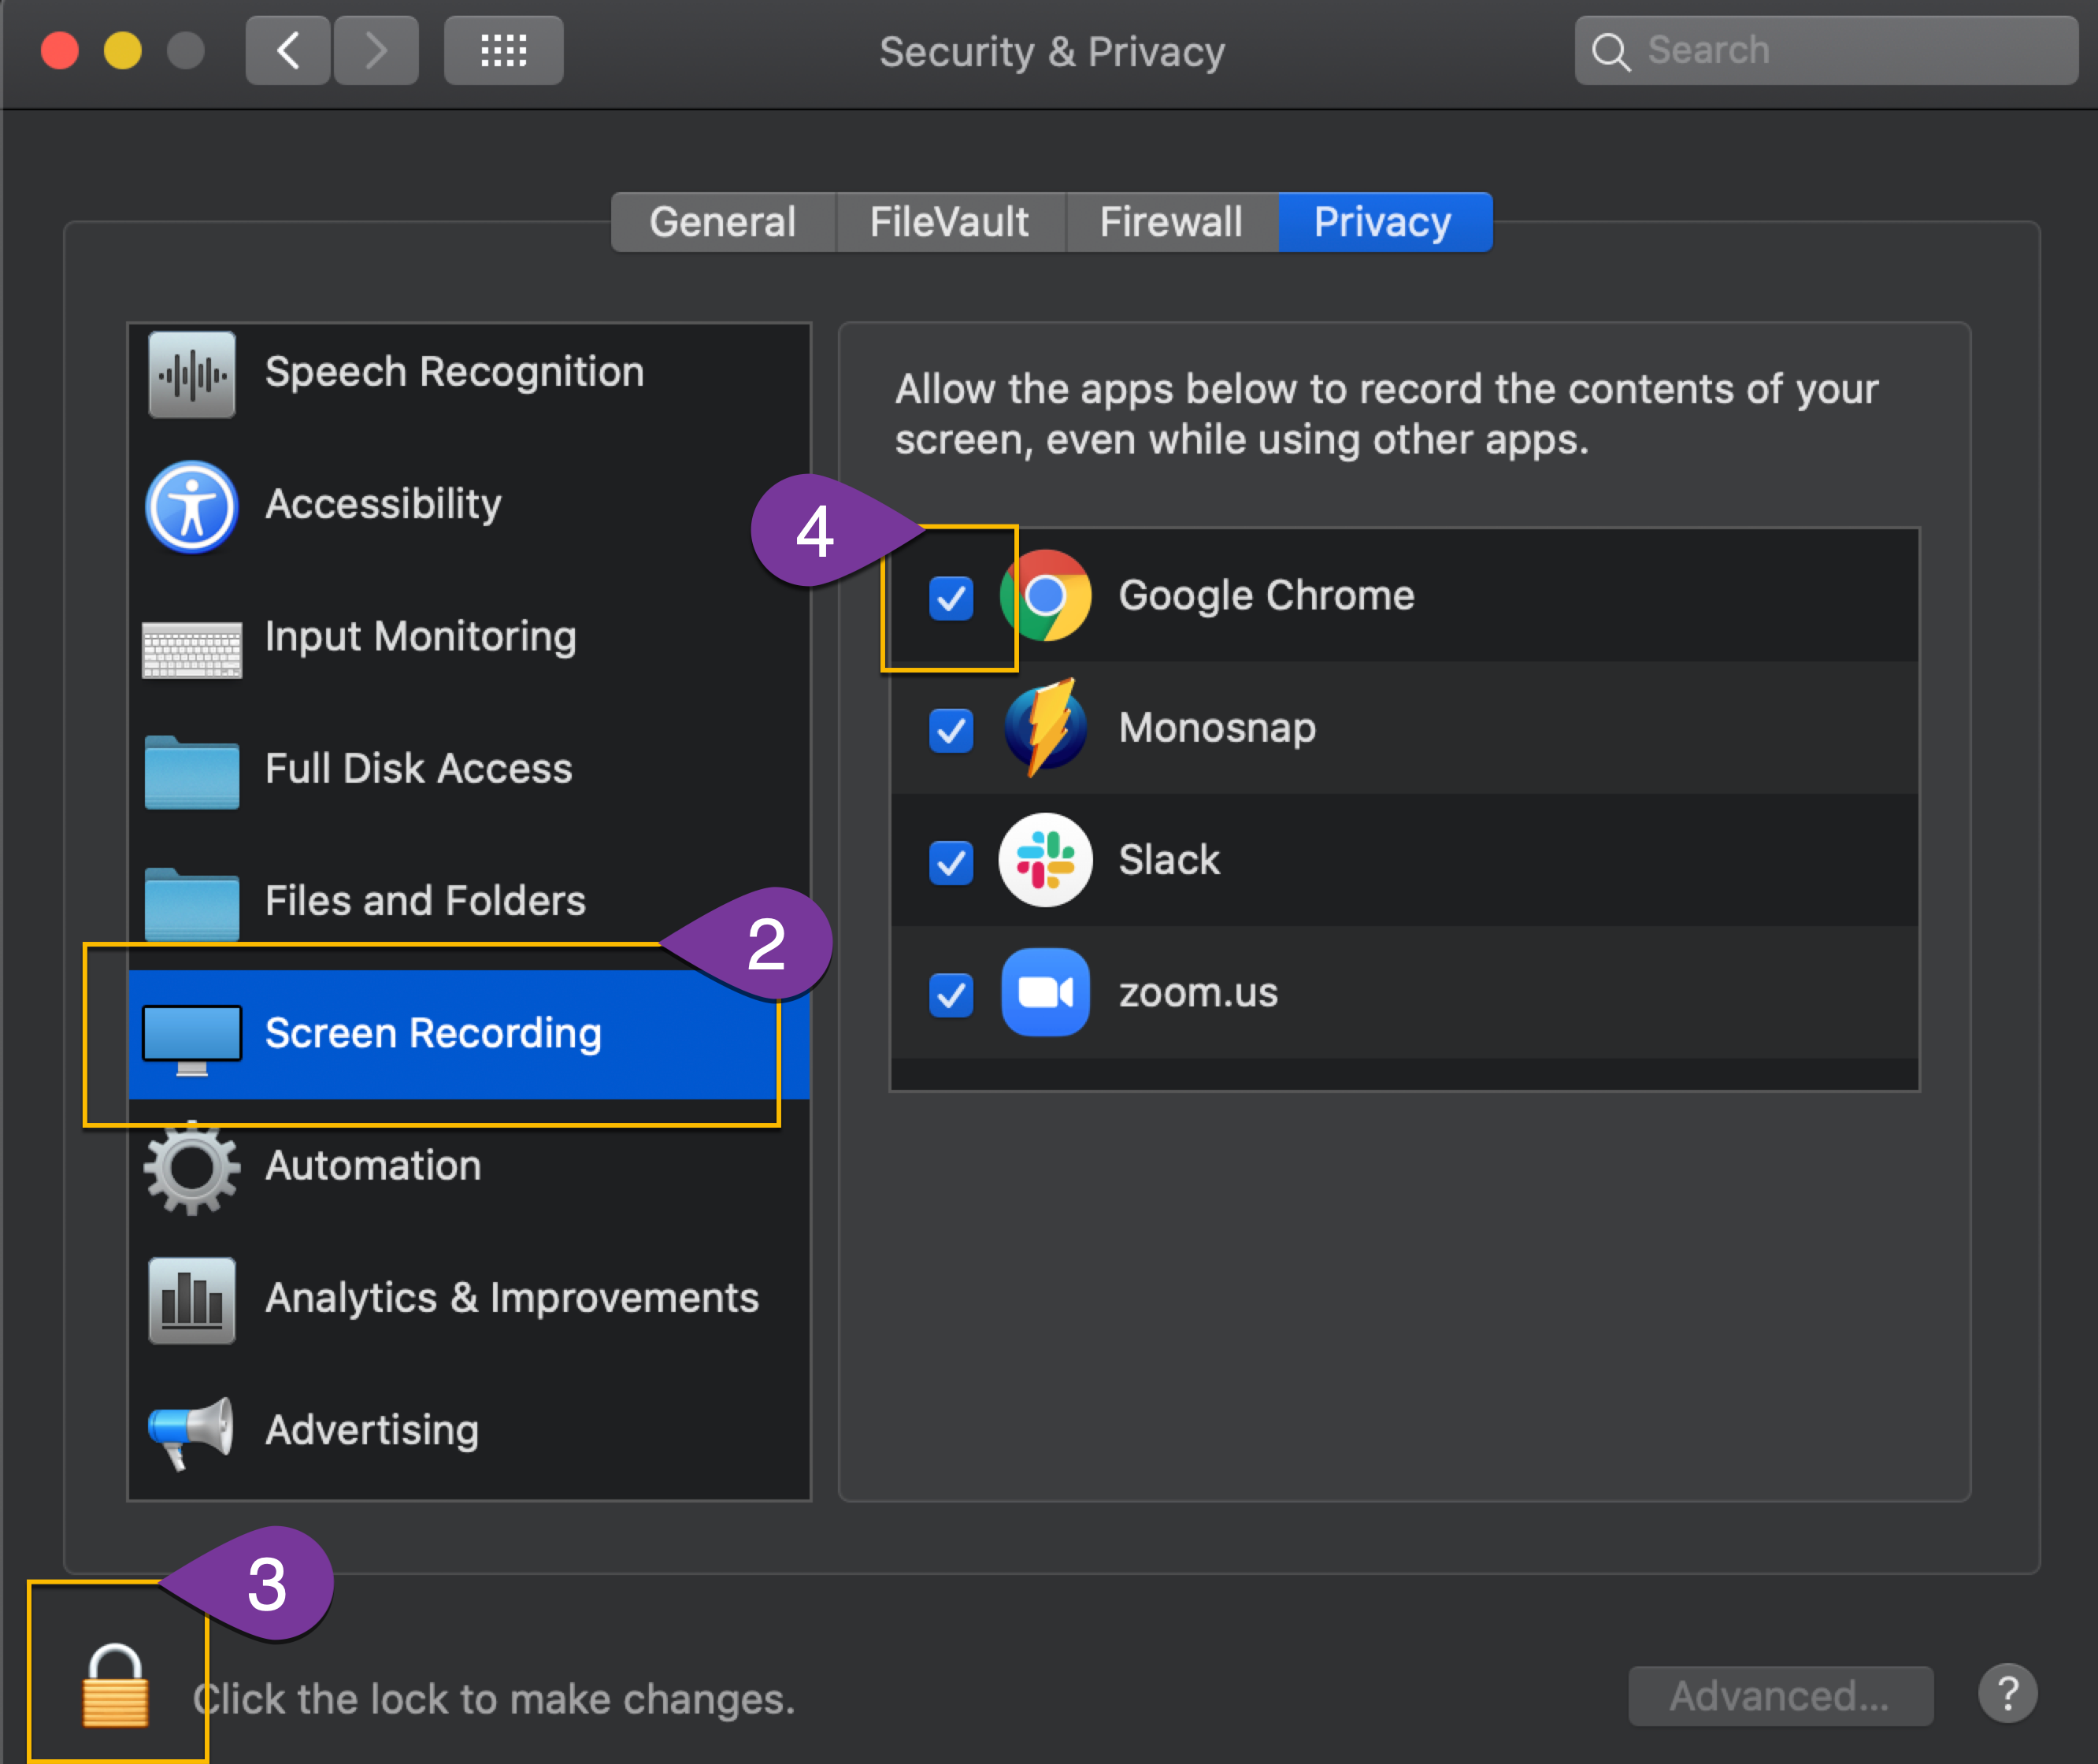Click the Analytics & Improvements chart icon

[x=192, y=1299]
